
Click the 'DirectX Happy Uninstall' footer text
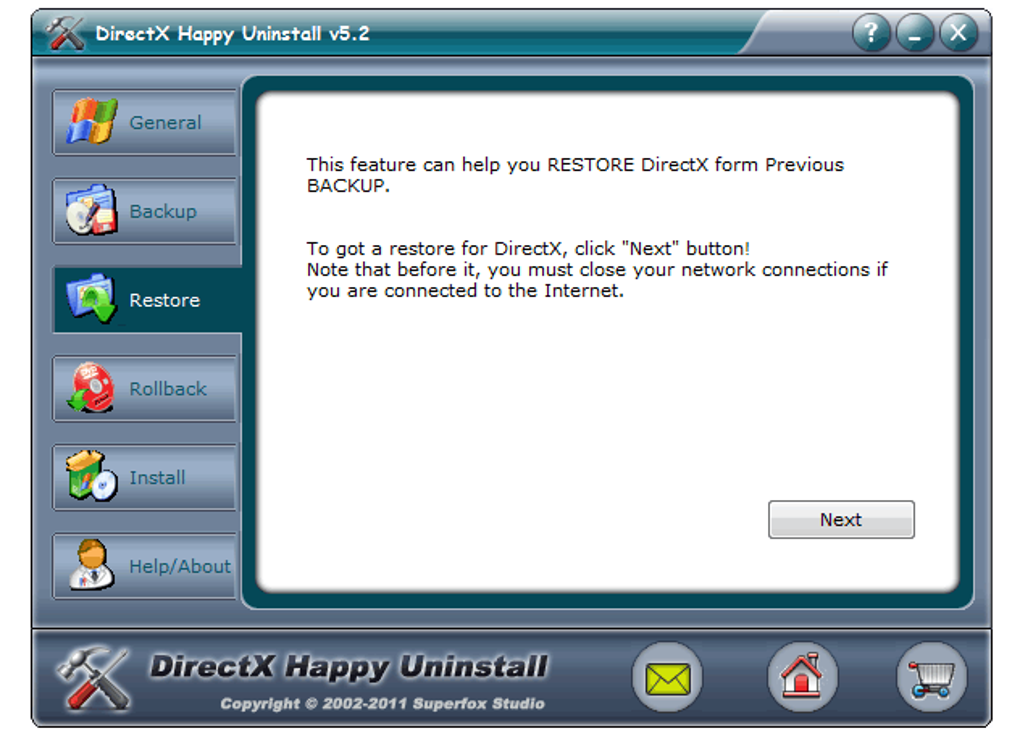pos(349,667)
